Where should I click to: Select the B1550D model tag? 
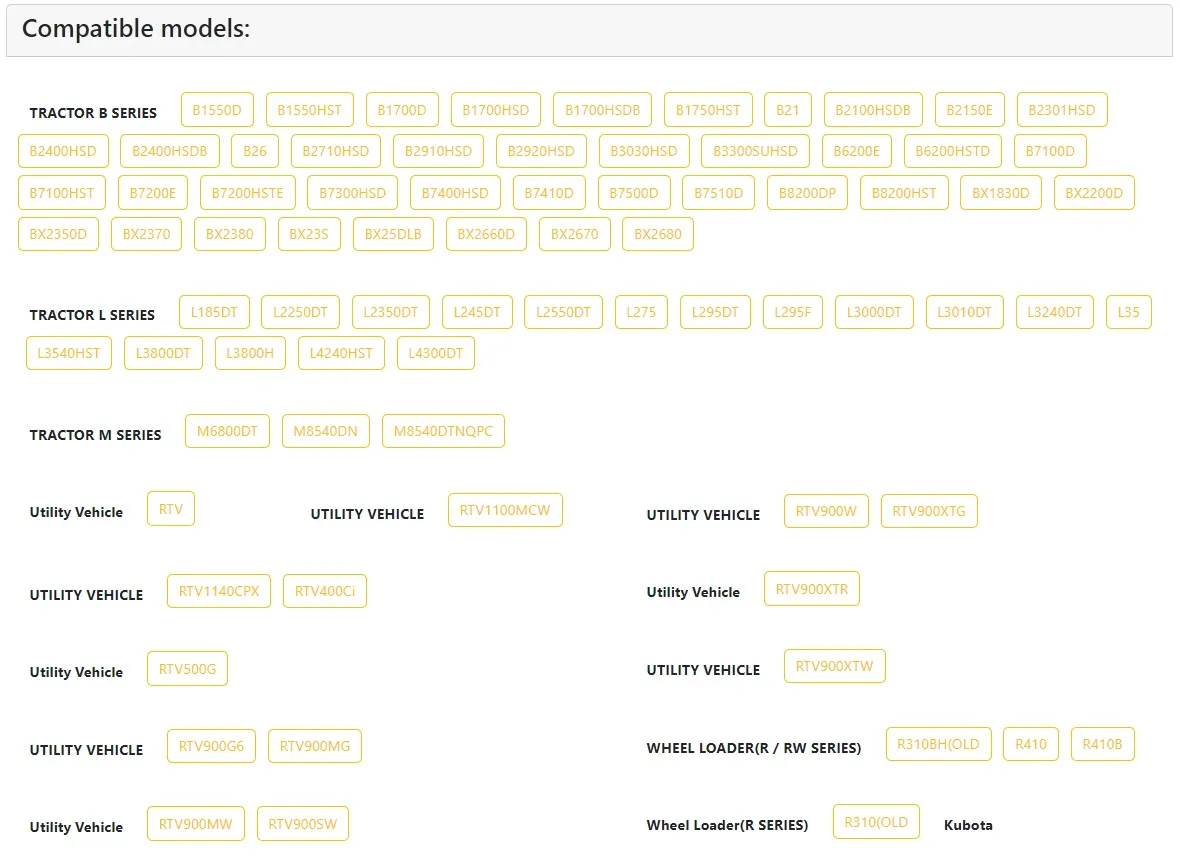[x=217, y=110]
